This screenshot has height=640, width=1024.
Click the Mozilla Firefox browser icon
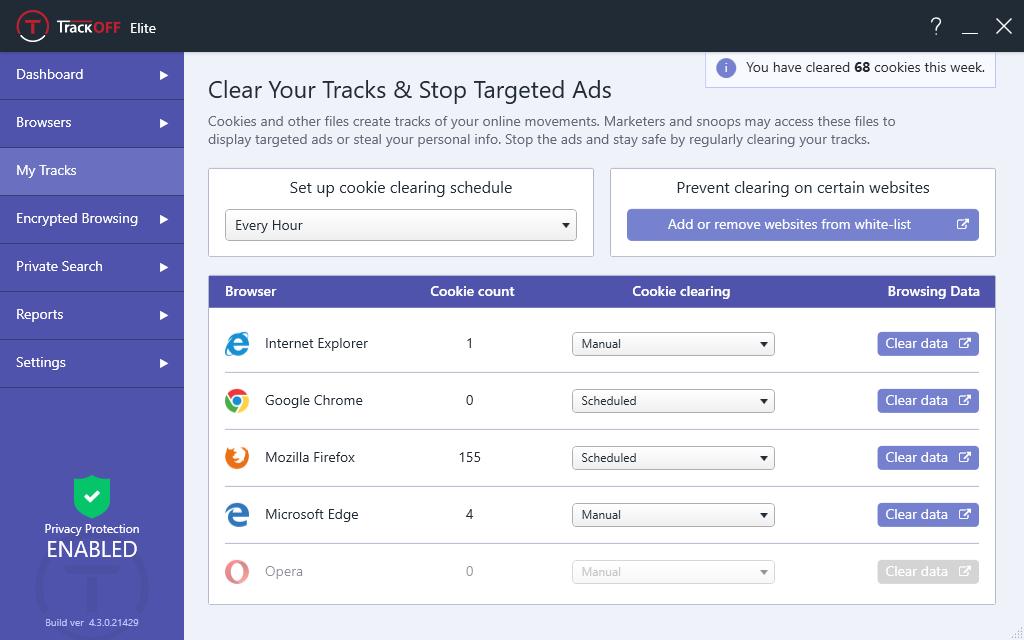click(237, 458)
